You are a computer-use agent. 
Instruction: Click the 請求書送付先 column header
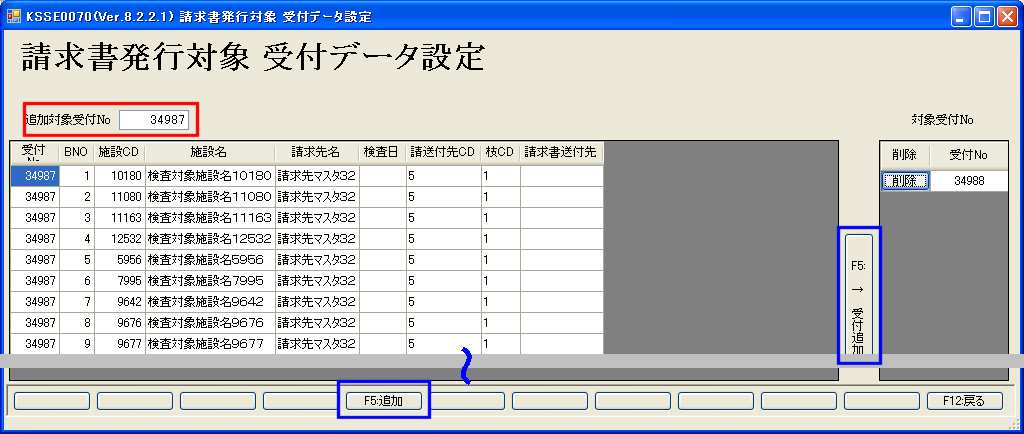tap(560, 152)
